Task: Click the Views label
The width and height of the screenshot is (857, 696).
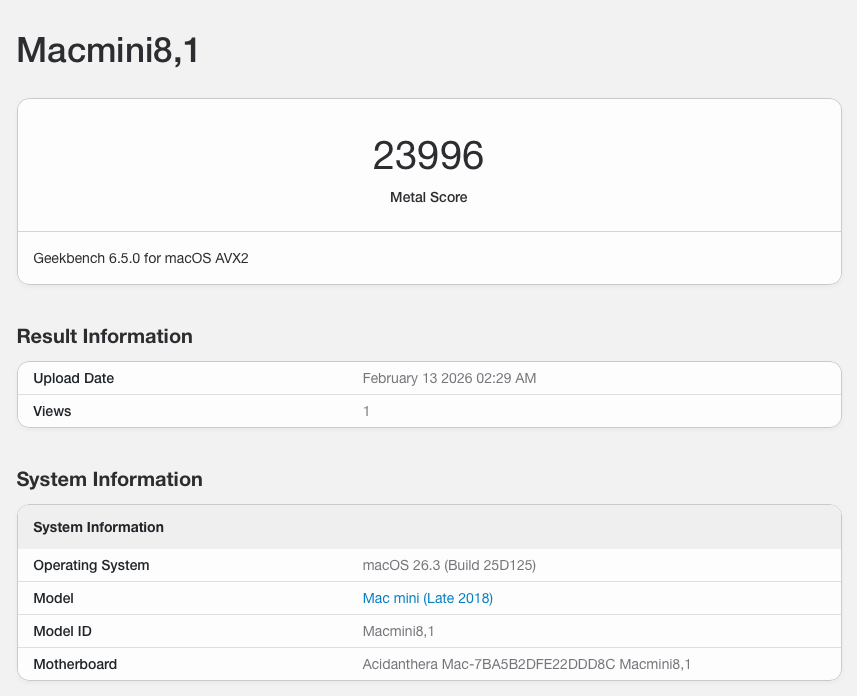Action: click(x=52, y=411)
